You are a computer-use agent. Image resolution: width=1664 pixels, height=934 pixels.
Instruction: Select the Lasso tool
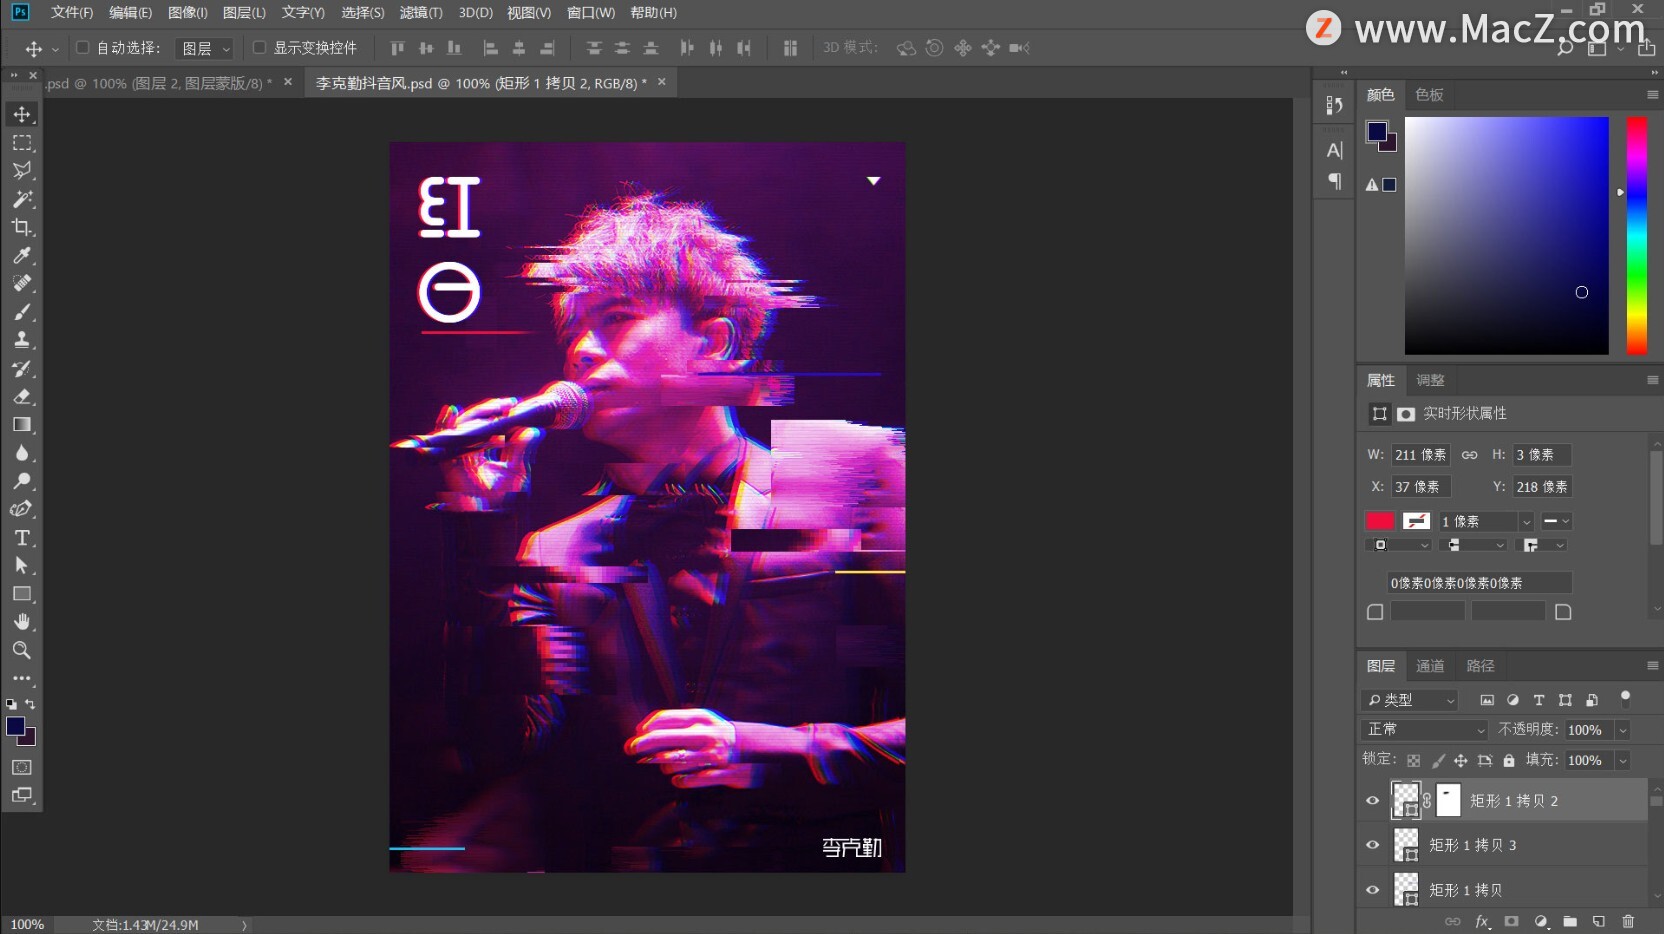[x=22, y=171]
